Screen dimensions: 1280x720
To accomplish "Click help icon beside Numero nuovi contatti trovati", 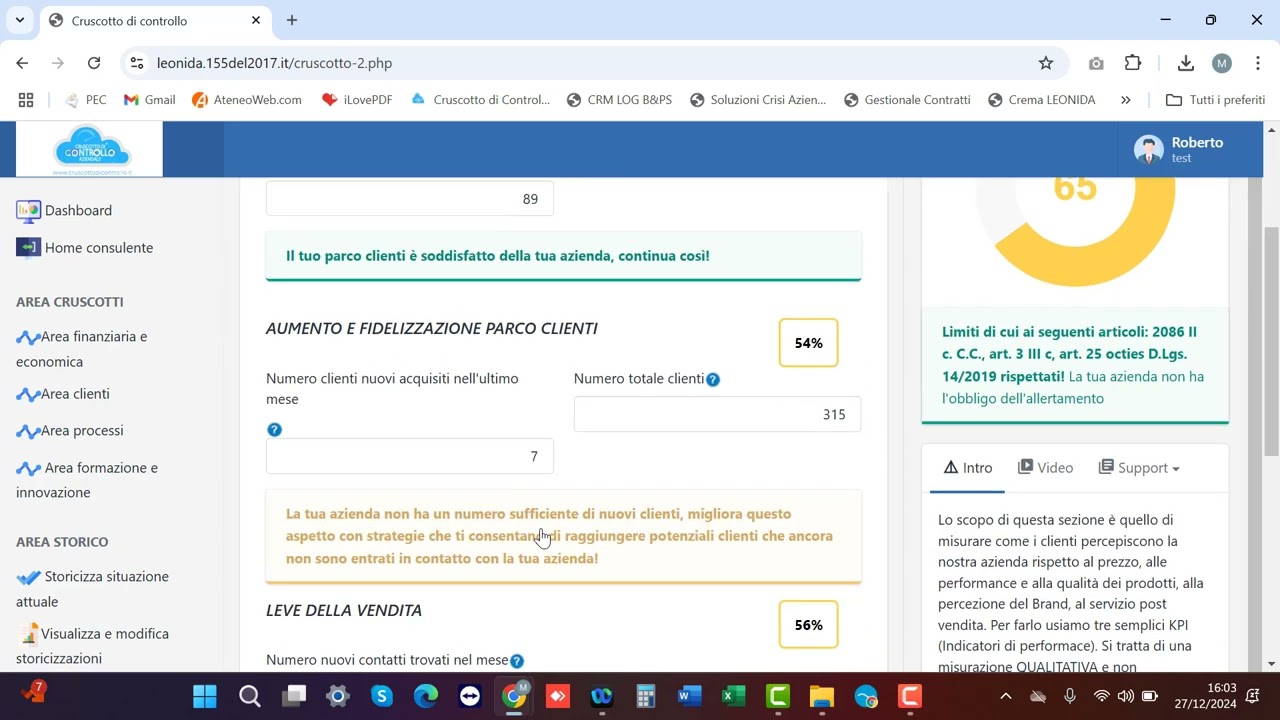I will coord(517,661).
